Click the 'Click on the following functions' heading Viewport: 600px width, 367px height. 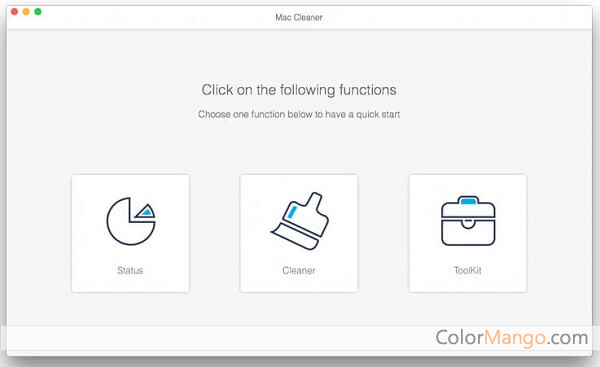coord(299,90)
